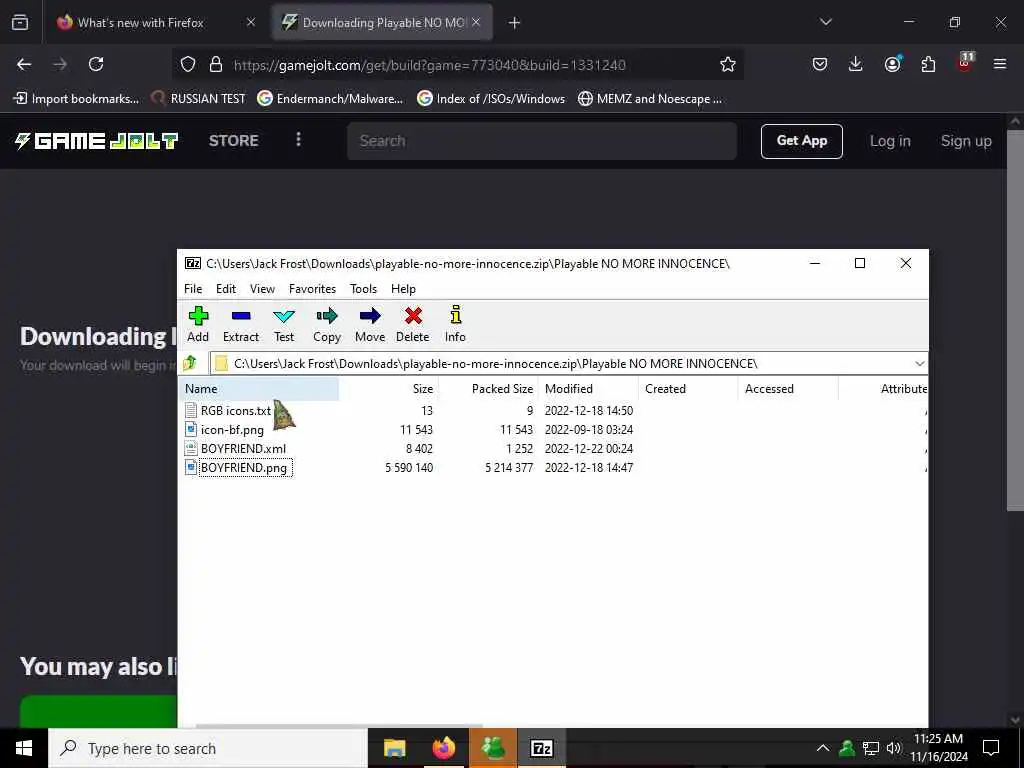The width and height of the screenshot is (1024, 768).
Task: Switch to the What's new with Firefox tab
Action: (155, 22)
